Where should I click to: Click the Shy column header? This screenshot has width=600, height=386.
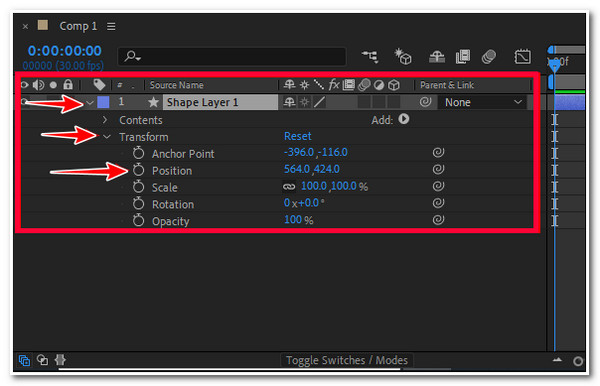(x=289, y=85)
